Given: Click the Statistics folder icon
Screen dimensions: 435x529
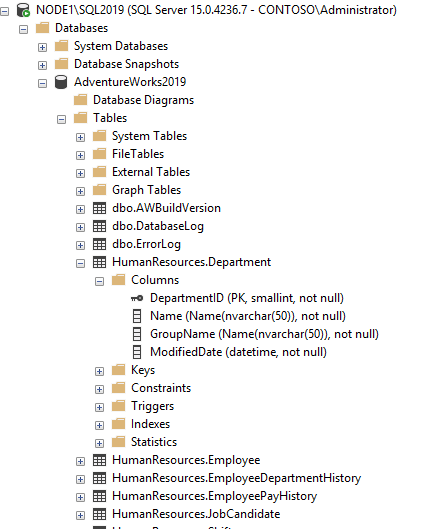Looking at the screenshot, I should [118, 442].
